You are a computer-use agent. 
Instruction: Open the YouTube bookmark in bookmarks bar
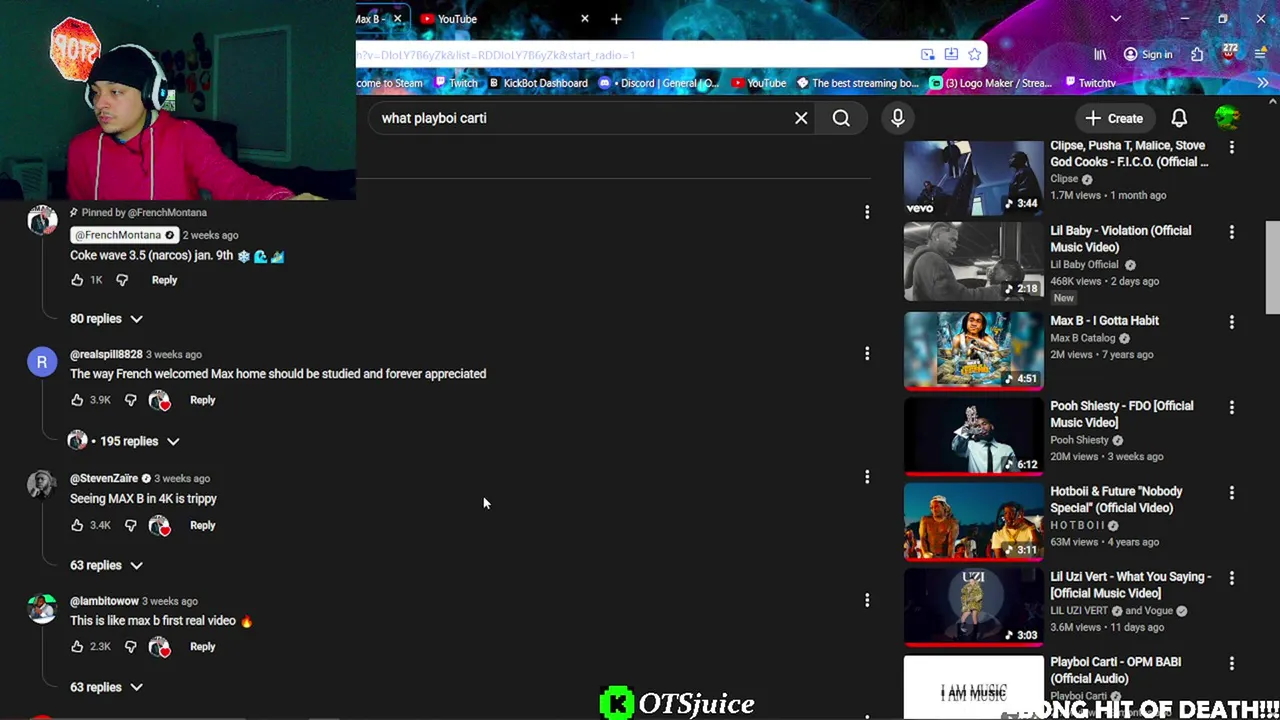[759, 83]
